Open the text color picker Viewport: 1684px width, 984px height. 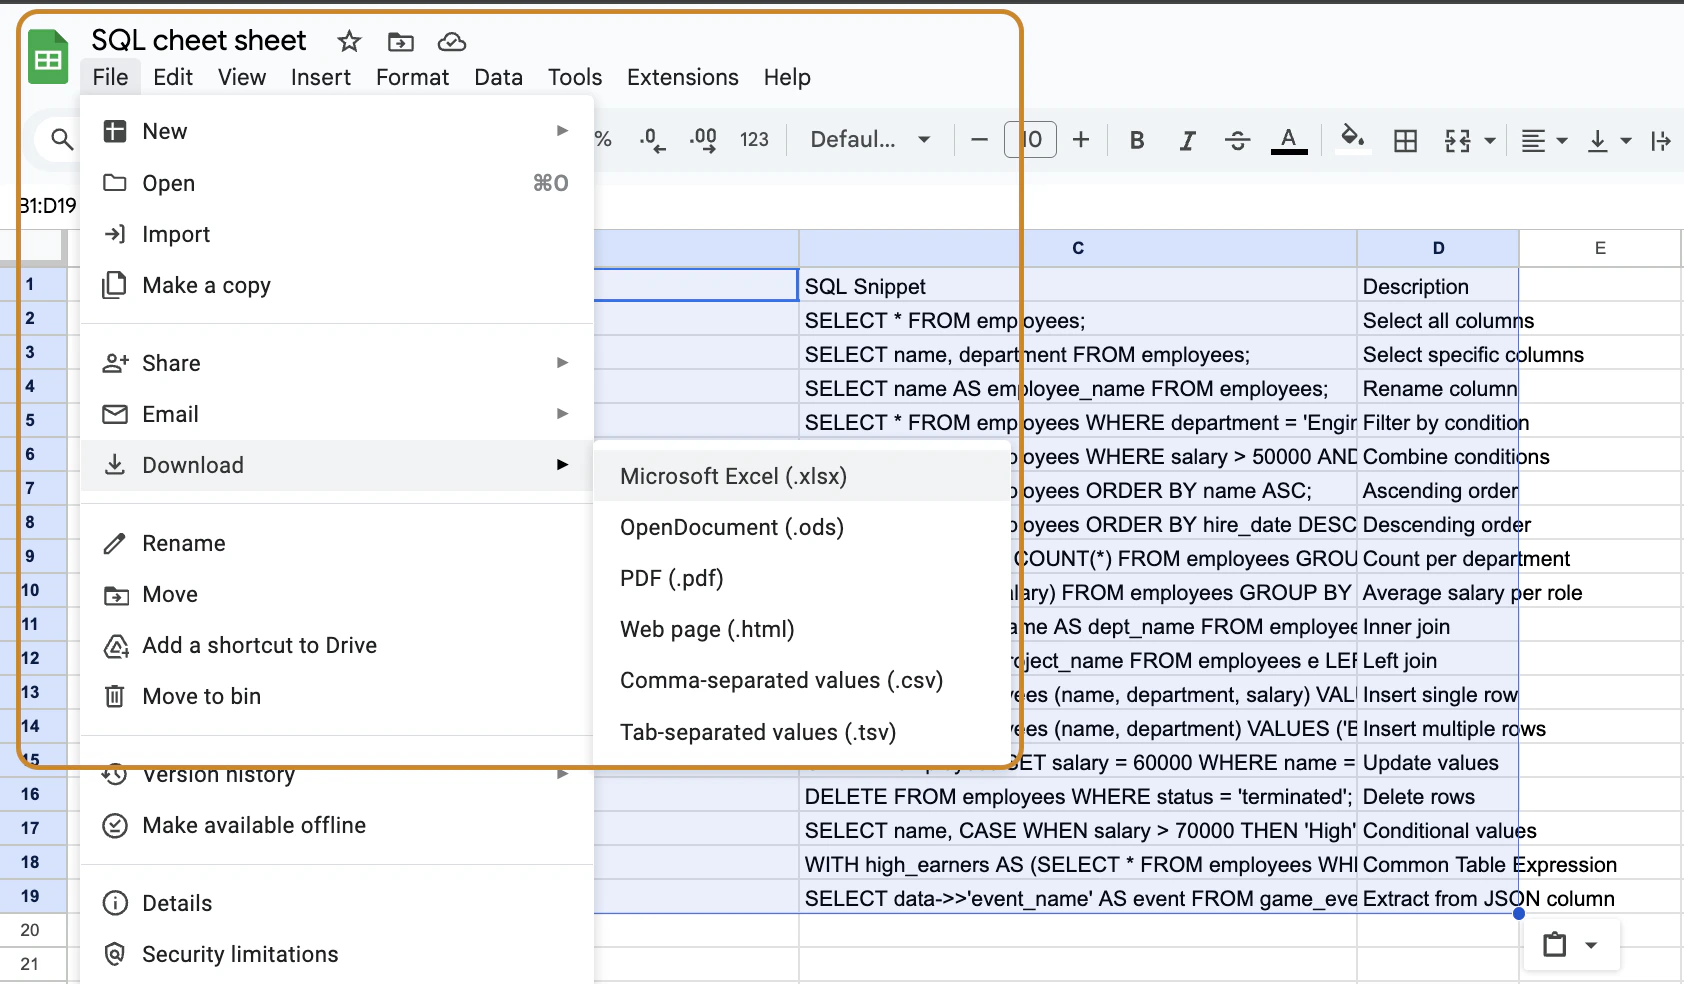1289,140
